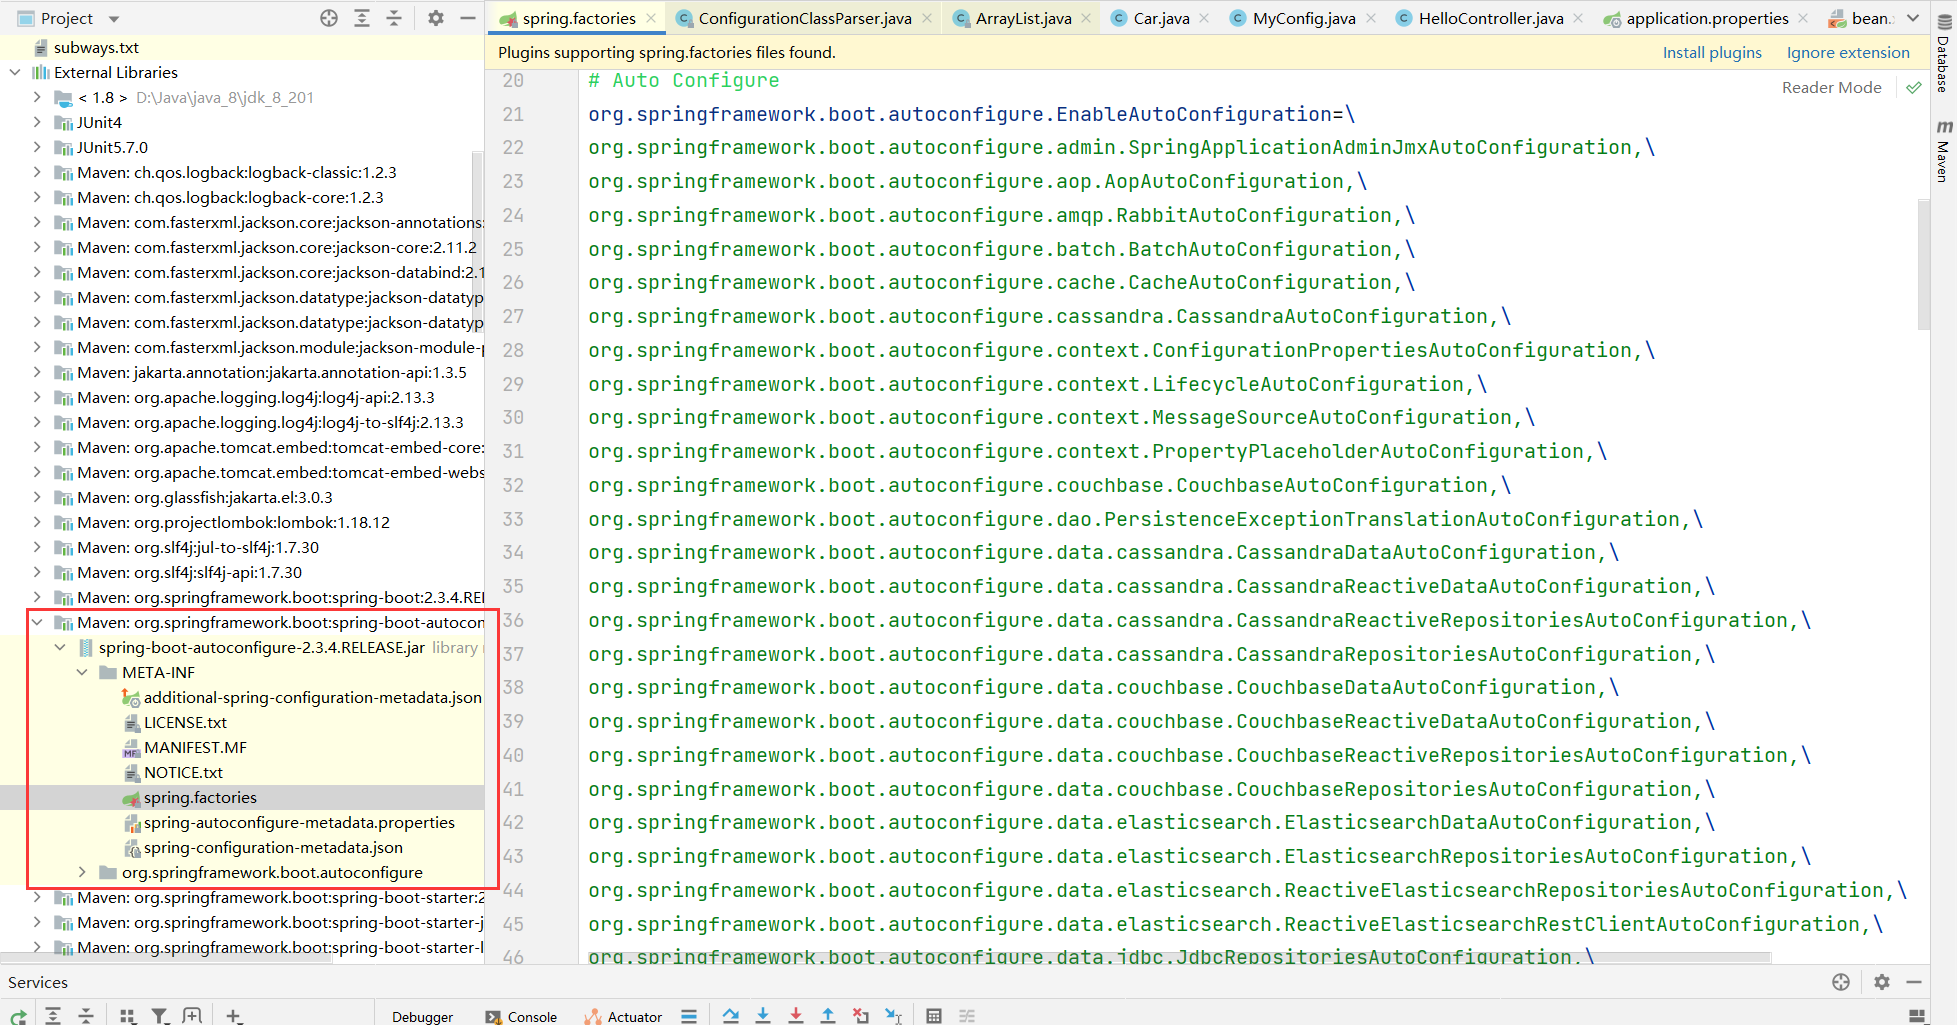Open Project panel settings gear
The image size is (1957, 1025).
[x=436, y=18]
